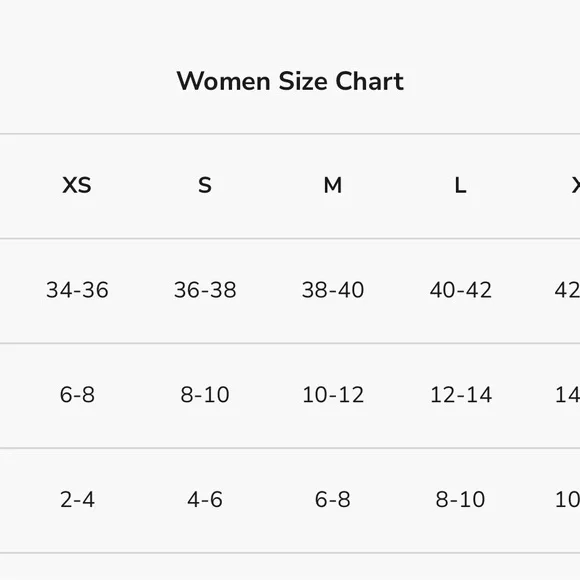Click the 38-40 measurement cell
Screen dimensions: 580x580
[333, 290]
